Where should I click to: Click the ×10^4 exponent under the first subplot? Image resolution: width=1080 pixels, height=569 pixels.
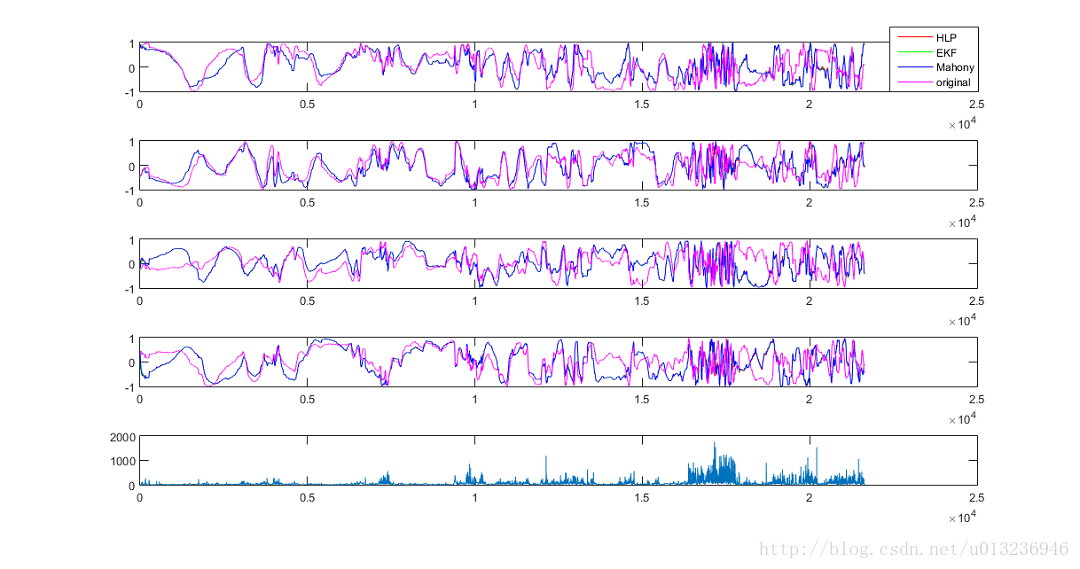pos(962,123)
